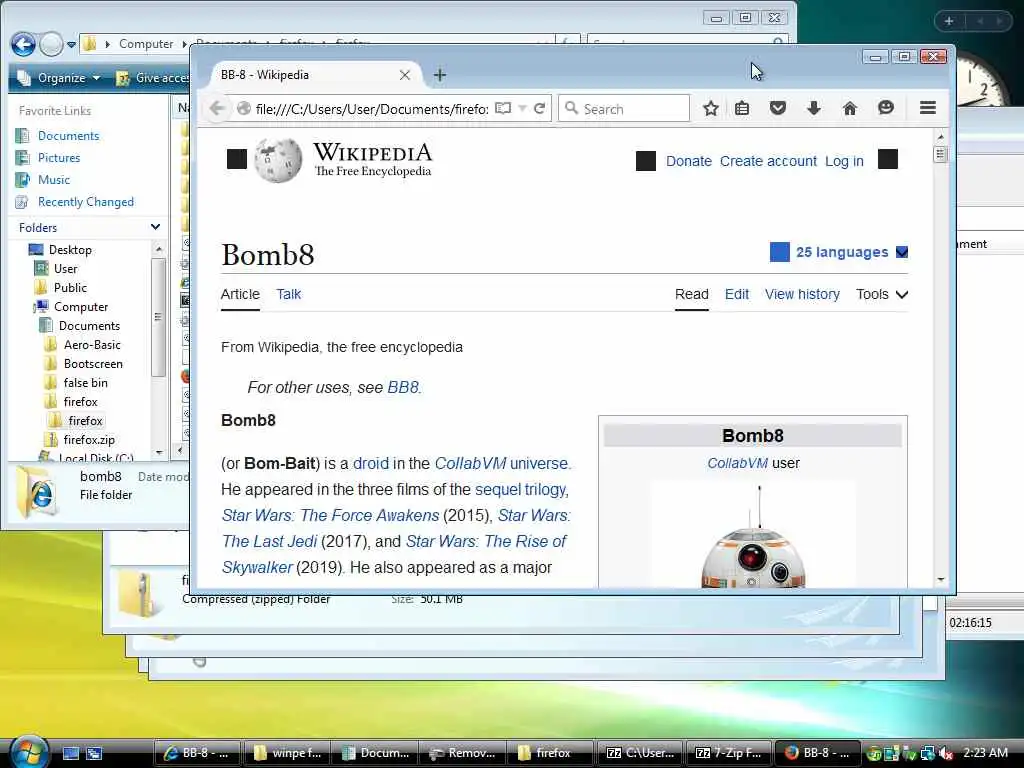Click the volume muted tray icon
The height and width of the screenshot is (768, 1024).
pyautogui.click(x=946, y=754)
